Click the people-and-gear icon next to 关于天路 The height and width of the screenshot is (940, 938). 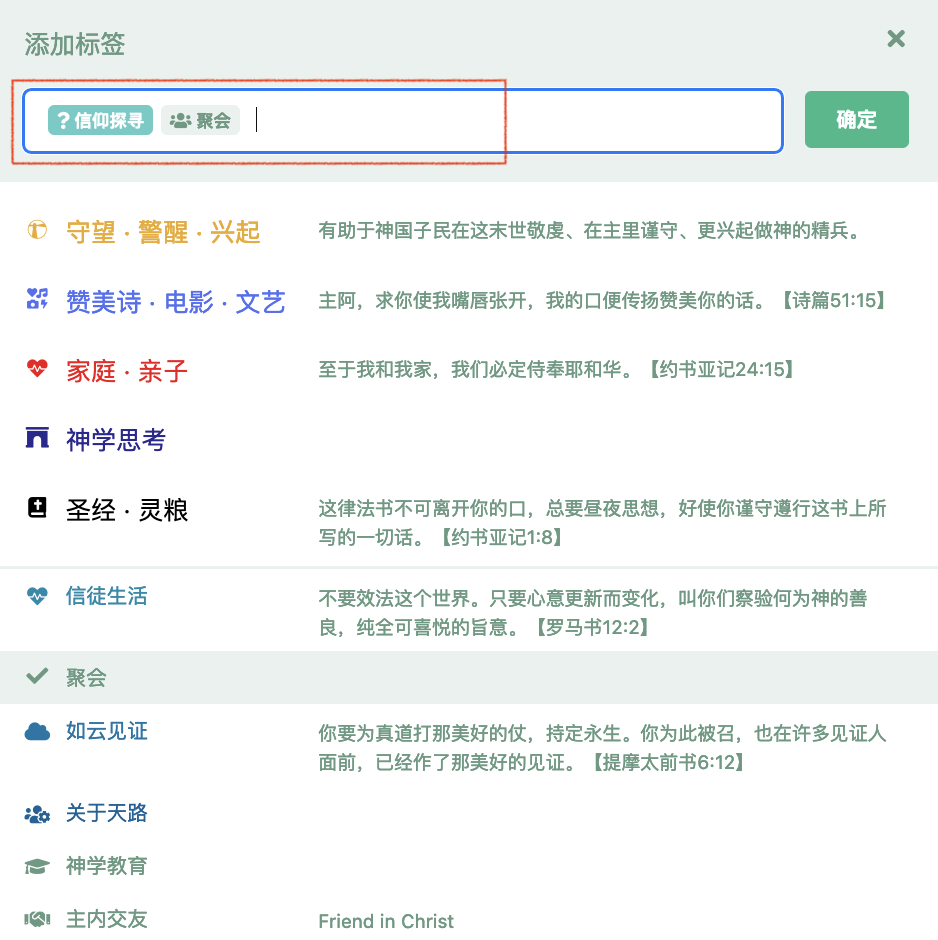[x=37, y=814]
